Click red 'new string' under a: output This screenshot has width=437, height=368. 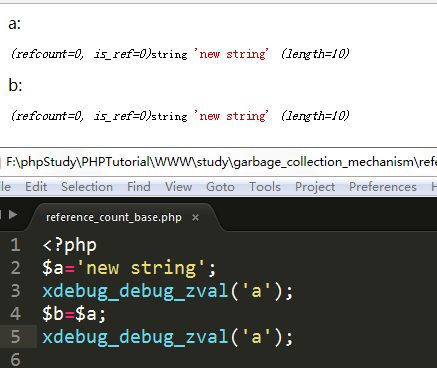point(231,54)
